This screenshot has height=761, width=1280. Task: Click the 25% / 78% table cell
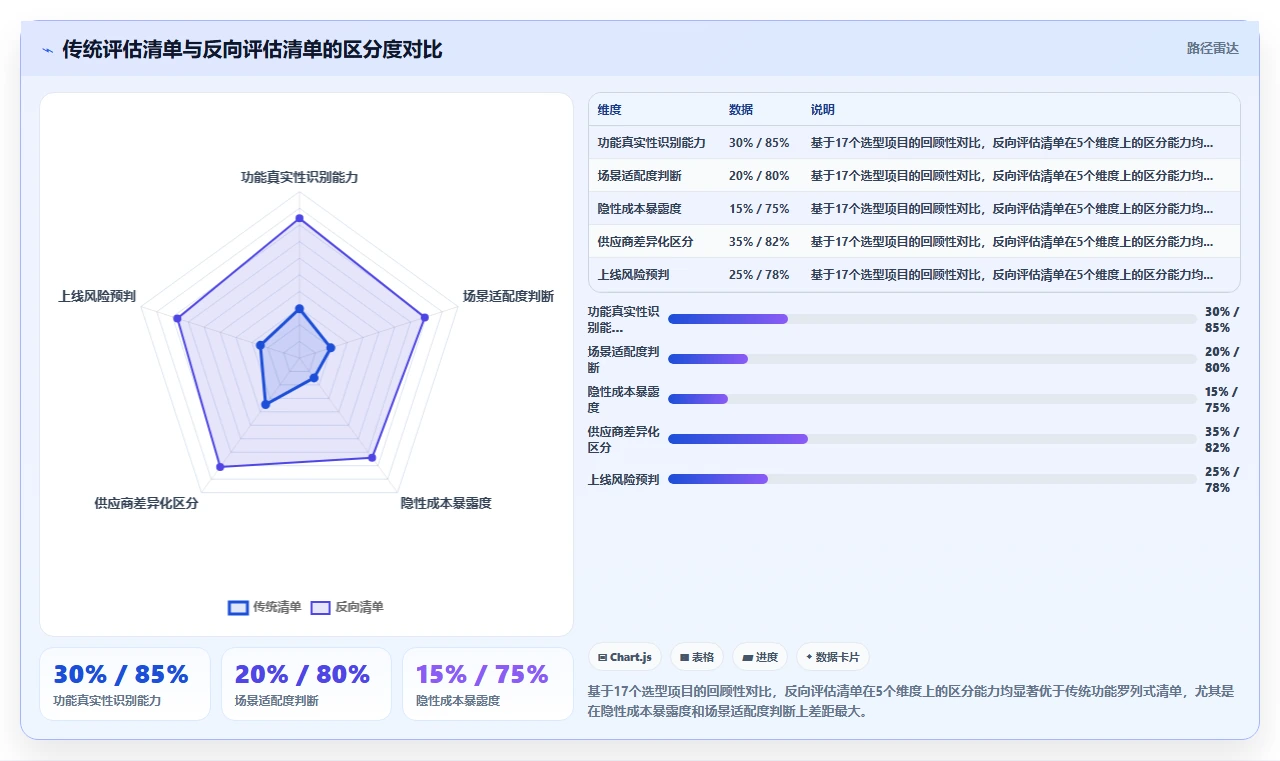(759, 275)
